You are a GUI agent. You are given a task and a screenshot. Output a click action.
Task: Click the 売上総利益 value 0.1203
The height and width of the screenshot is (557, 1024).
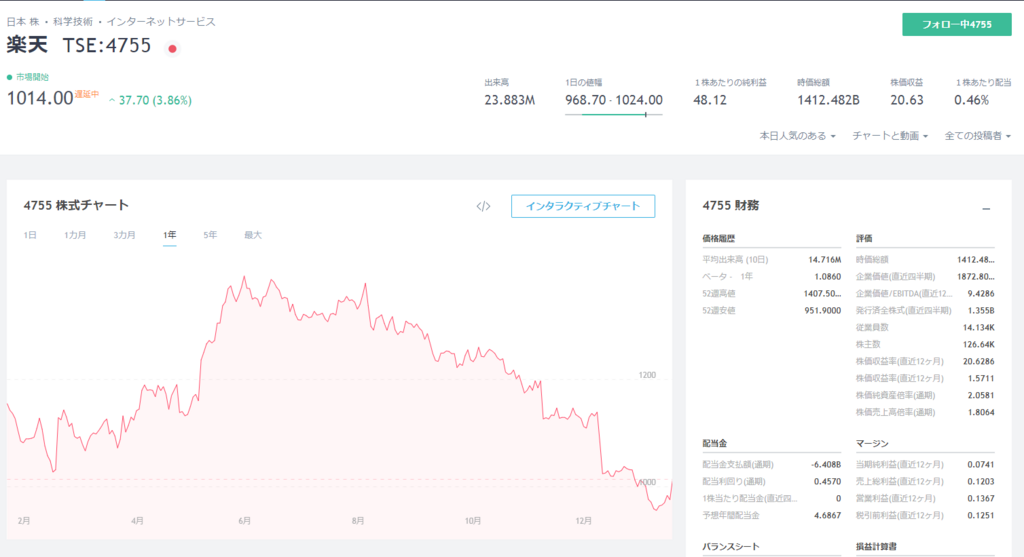(x=981, y=482)
